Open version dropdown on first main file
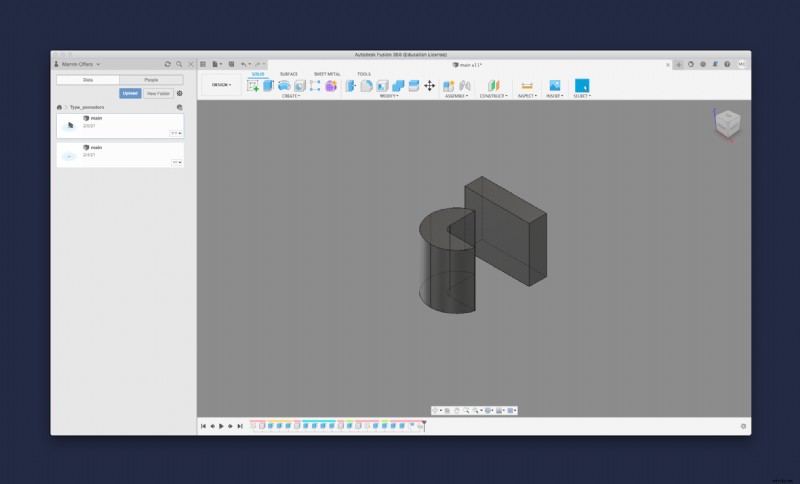Image resolution: width=800 pixels, height=484 pixels. [x=176, y=133]
